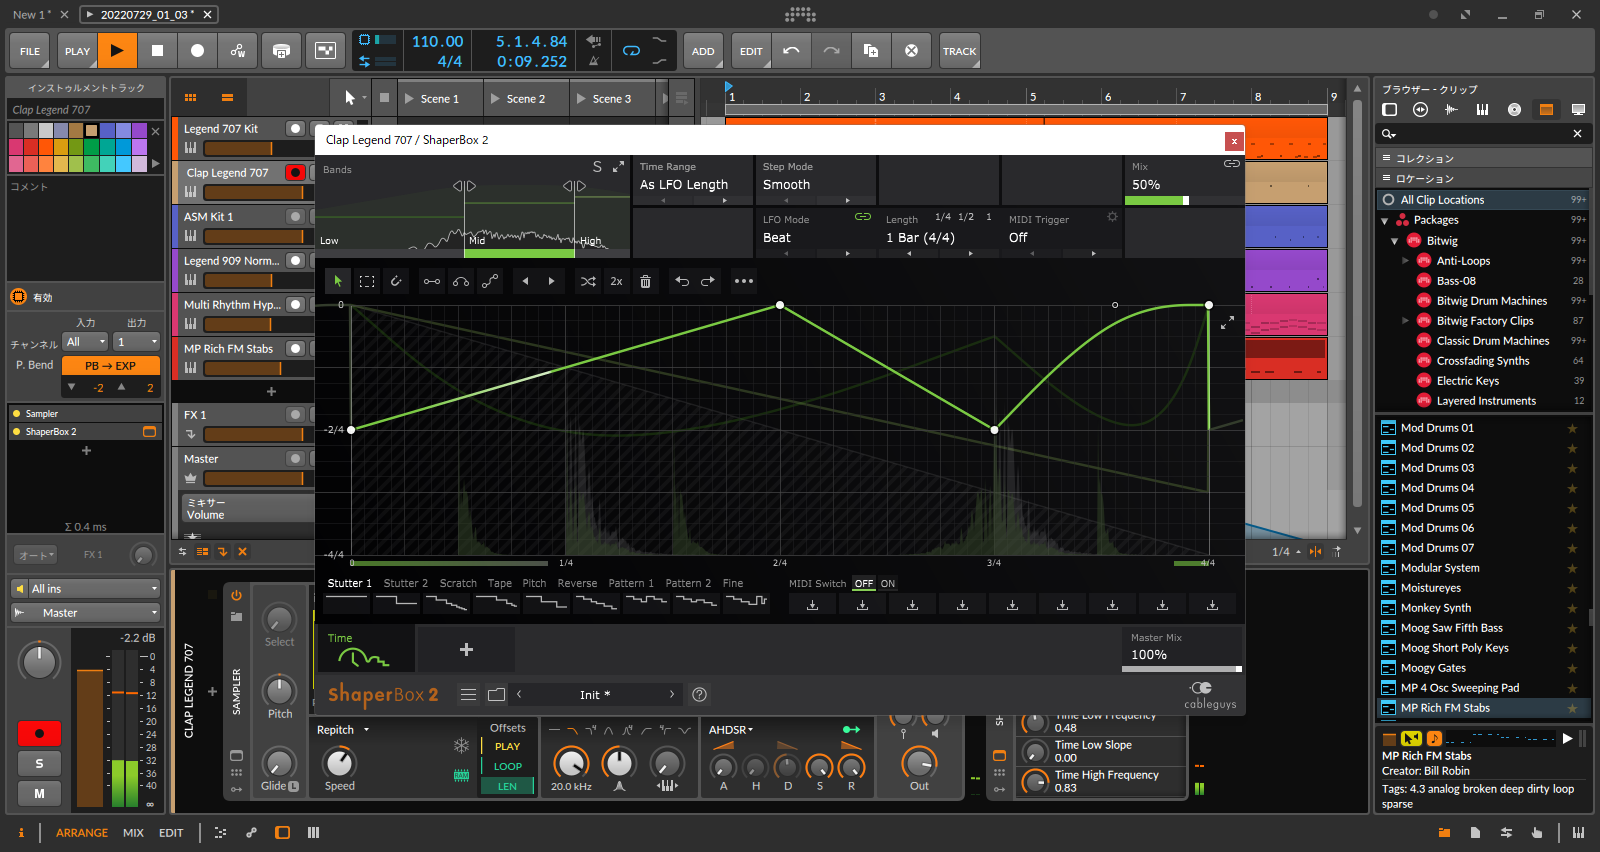Image resolution: width=1600 pixels, height=852 pixels.
Task: Open the ShaperBox preset folder icon
Action: click(x=497, y=694)
